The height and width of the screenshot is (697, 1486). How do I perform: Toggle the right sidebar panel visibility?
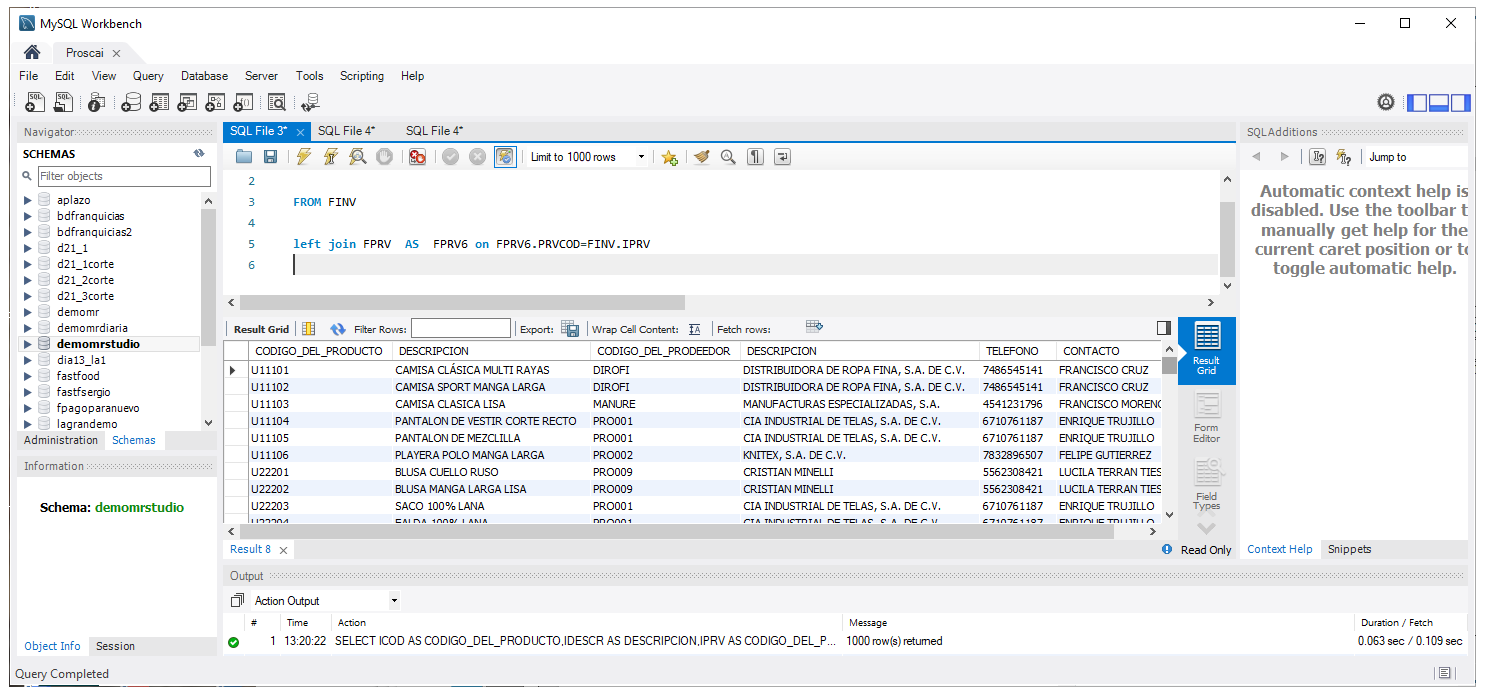(x=1461, y=102)
